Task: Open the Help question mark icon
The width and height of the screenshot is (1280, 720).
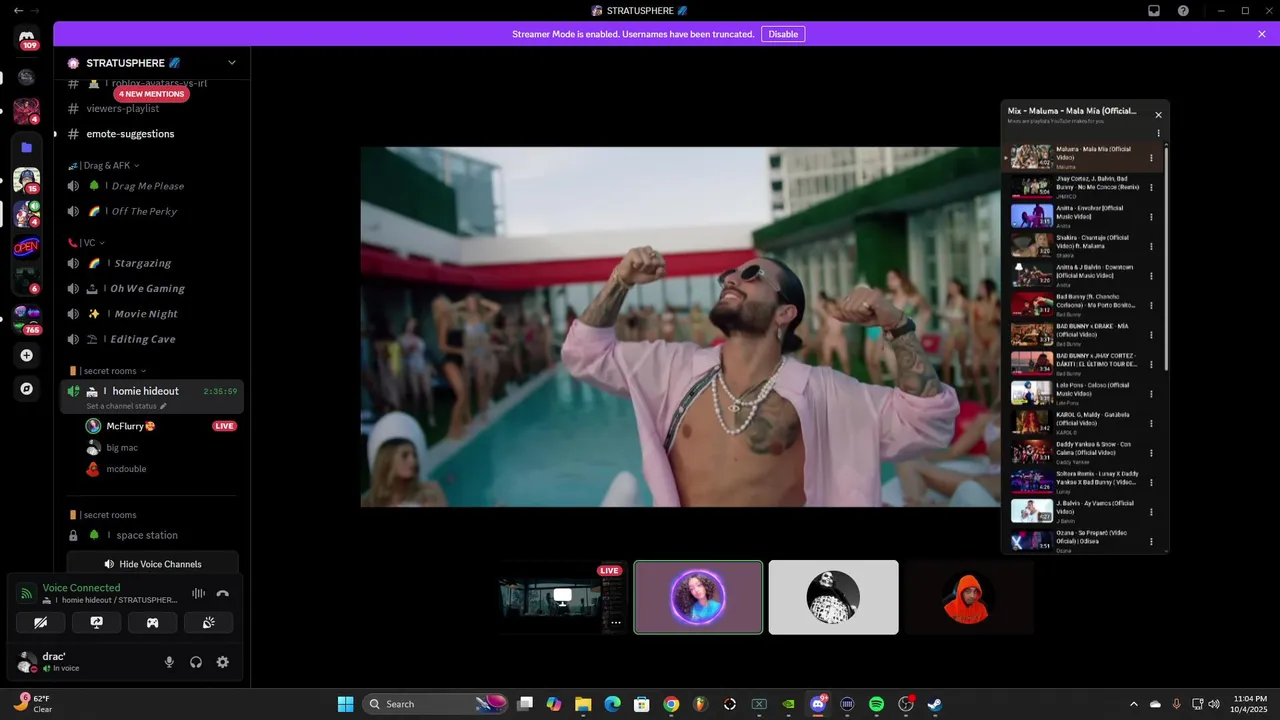Action: [1183, 10]
